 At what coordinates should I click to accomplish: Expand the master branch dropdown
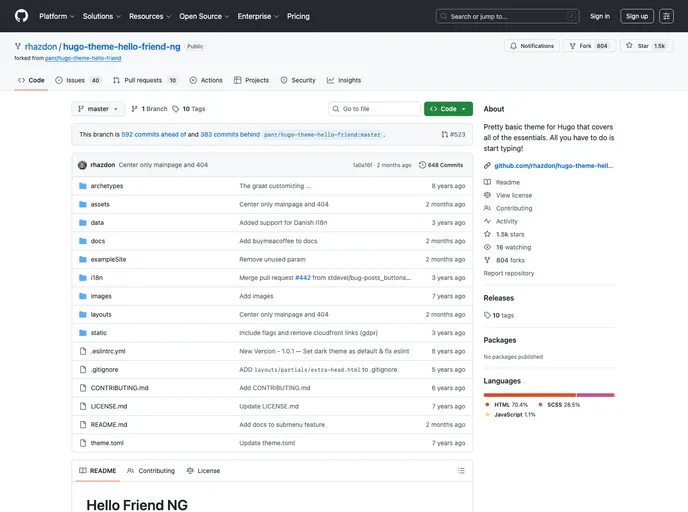[x=98, y=109]
